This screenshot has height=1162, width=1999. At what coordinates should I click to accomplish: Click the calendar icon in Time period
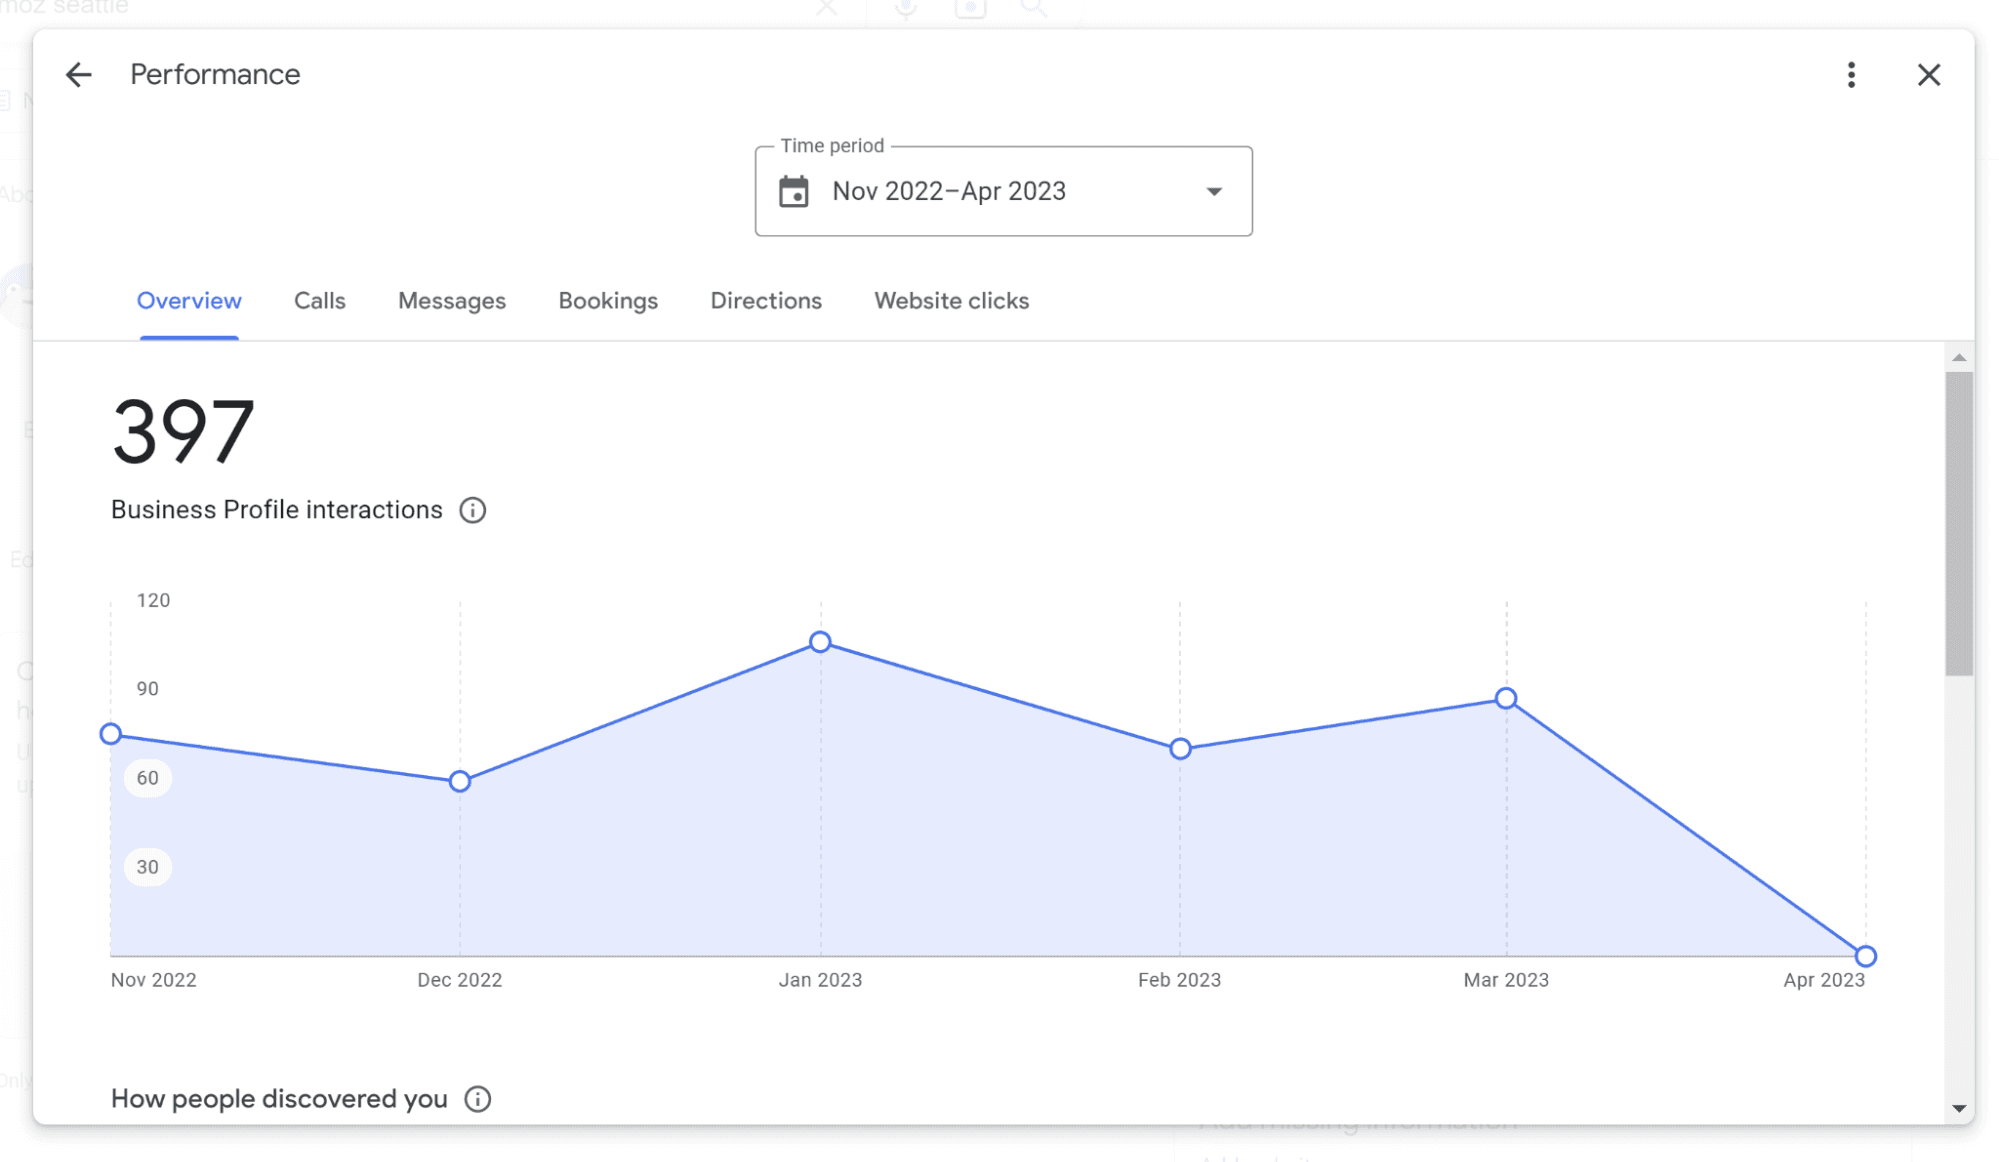[x=794, y=191]
